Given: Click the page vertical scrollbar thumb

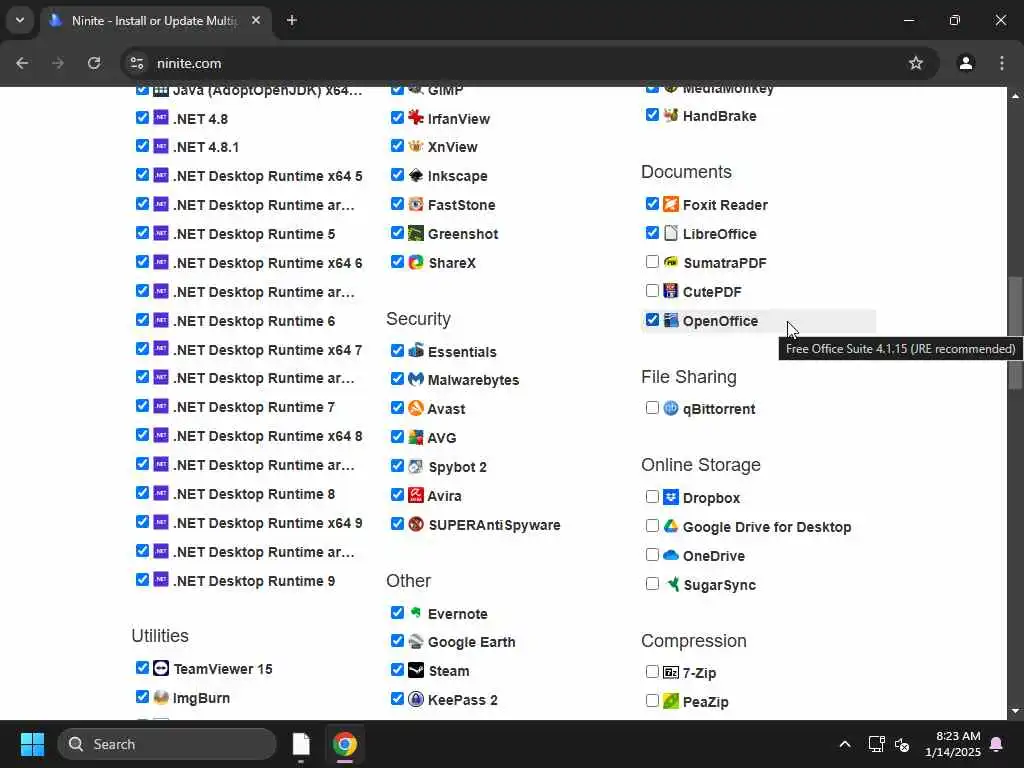Looking at the screenshot, I should 1015,332.
